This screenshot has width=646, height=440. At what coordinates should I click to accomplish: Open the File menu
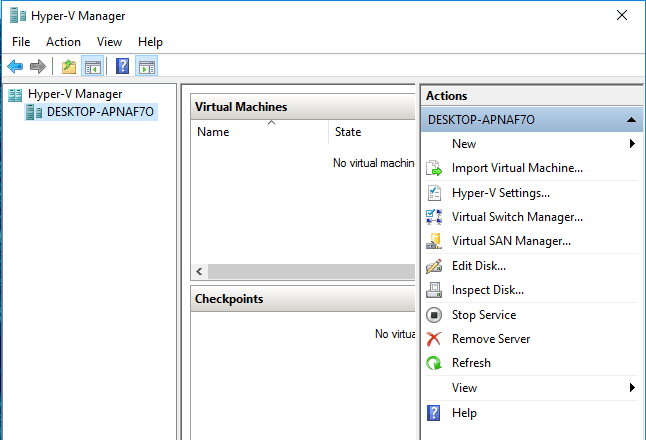(21, 42)
